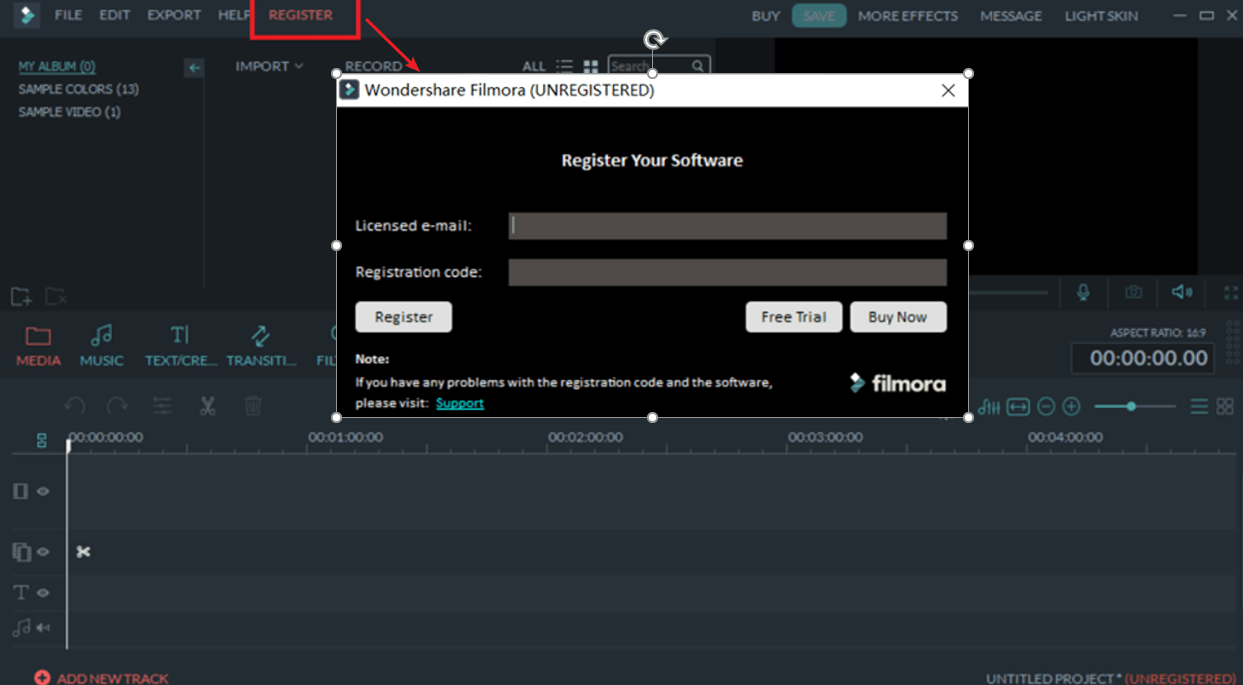This screenshot has width=1243, height=685.
Task: Follow the Support link in the dialog
Action: pos(460,403)
